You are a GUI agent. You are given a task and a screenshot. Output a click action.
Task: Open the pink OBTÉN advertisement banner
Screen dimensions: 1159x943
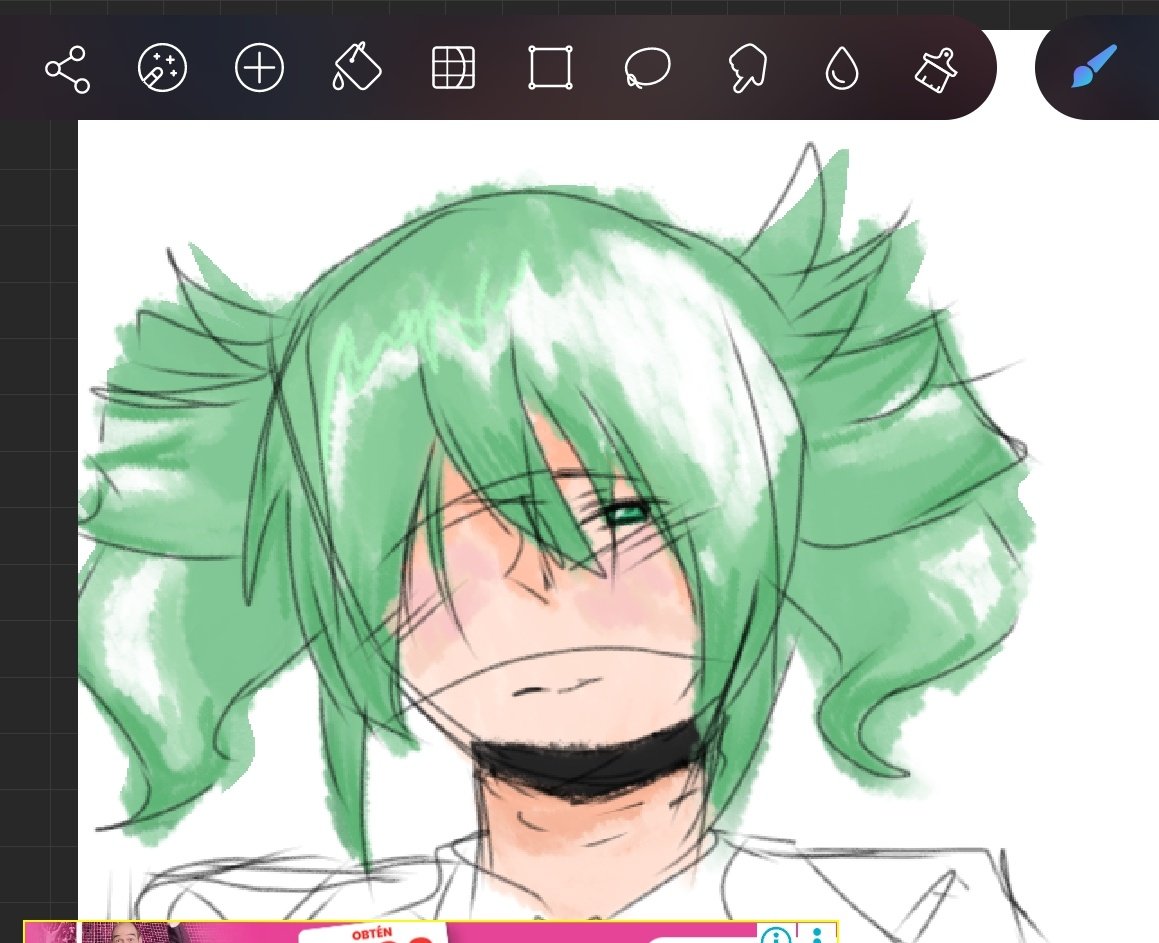pyautogui.click(x=431, y=932)
